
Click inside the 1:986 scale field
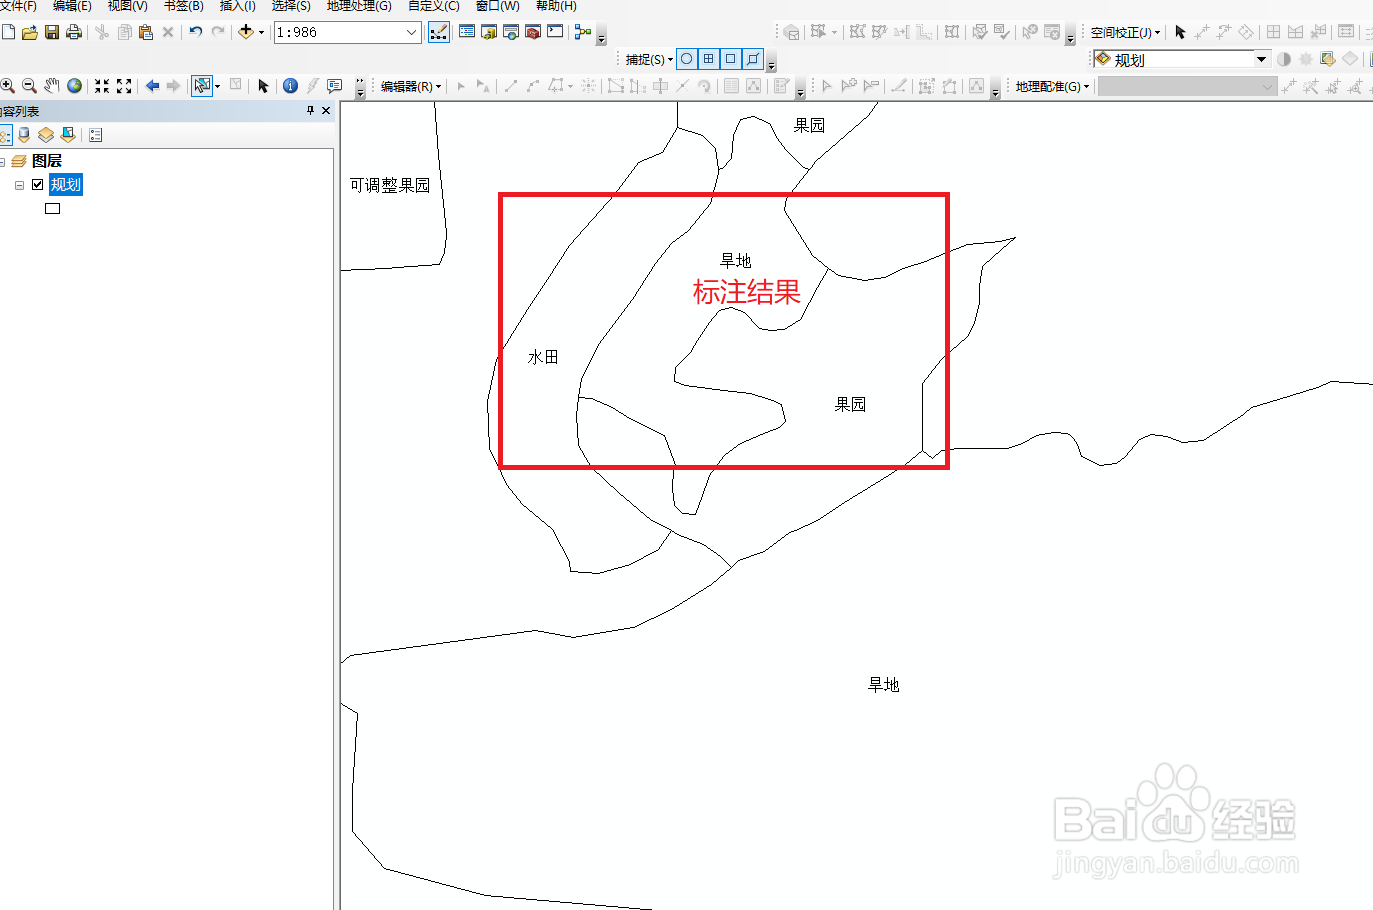click(330, 31)
